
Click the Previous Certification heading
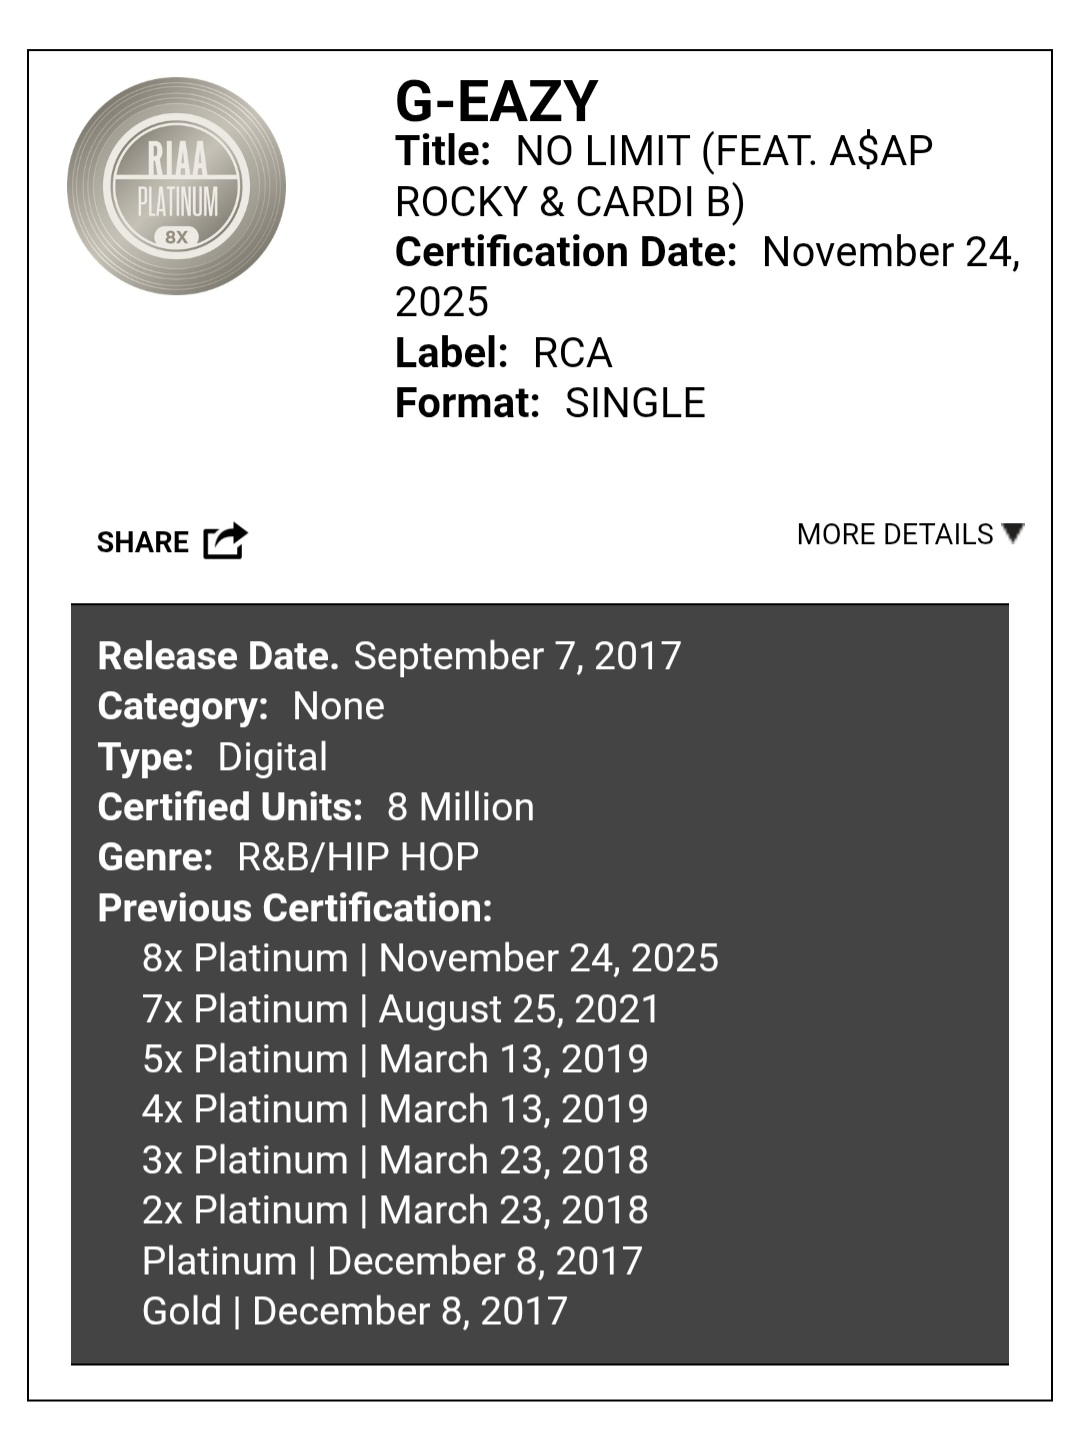(x=295, y=908)
